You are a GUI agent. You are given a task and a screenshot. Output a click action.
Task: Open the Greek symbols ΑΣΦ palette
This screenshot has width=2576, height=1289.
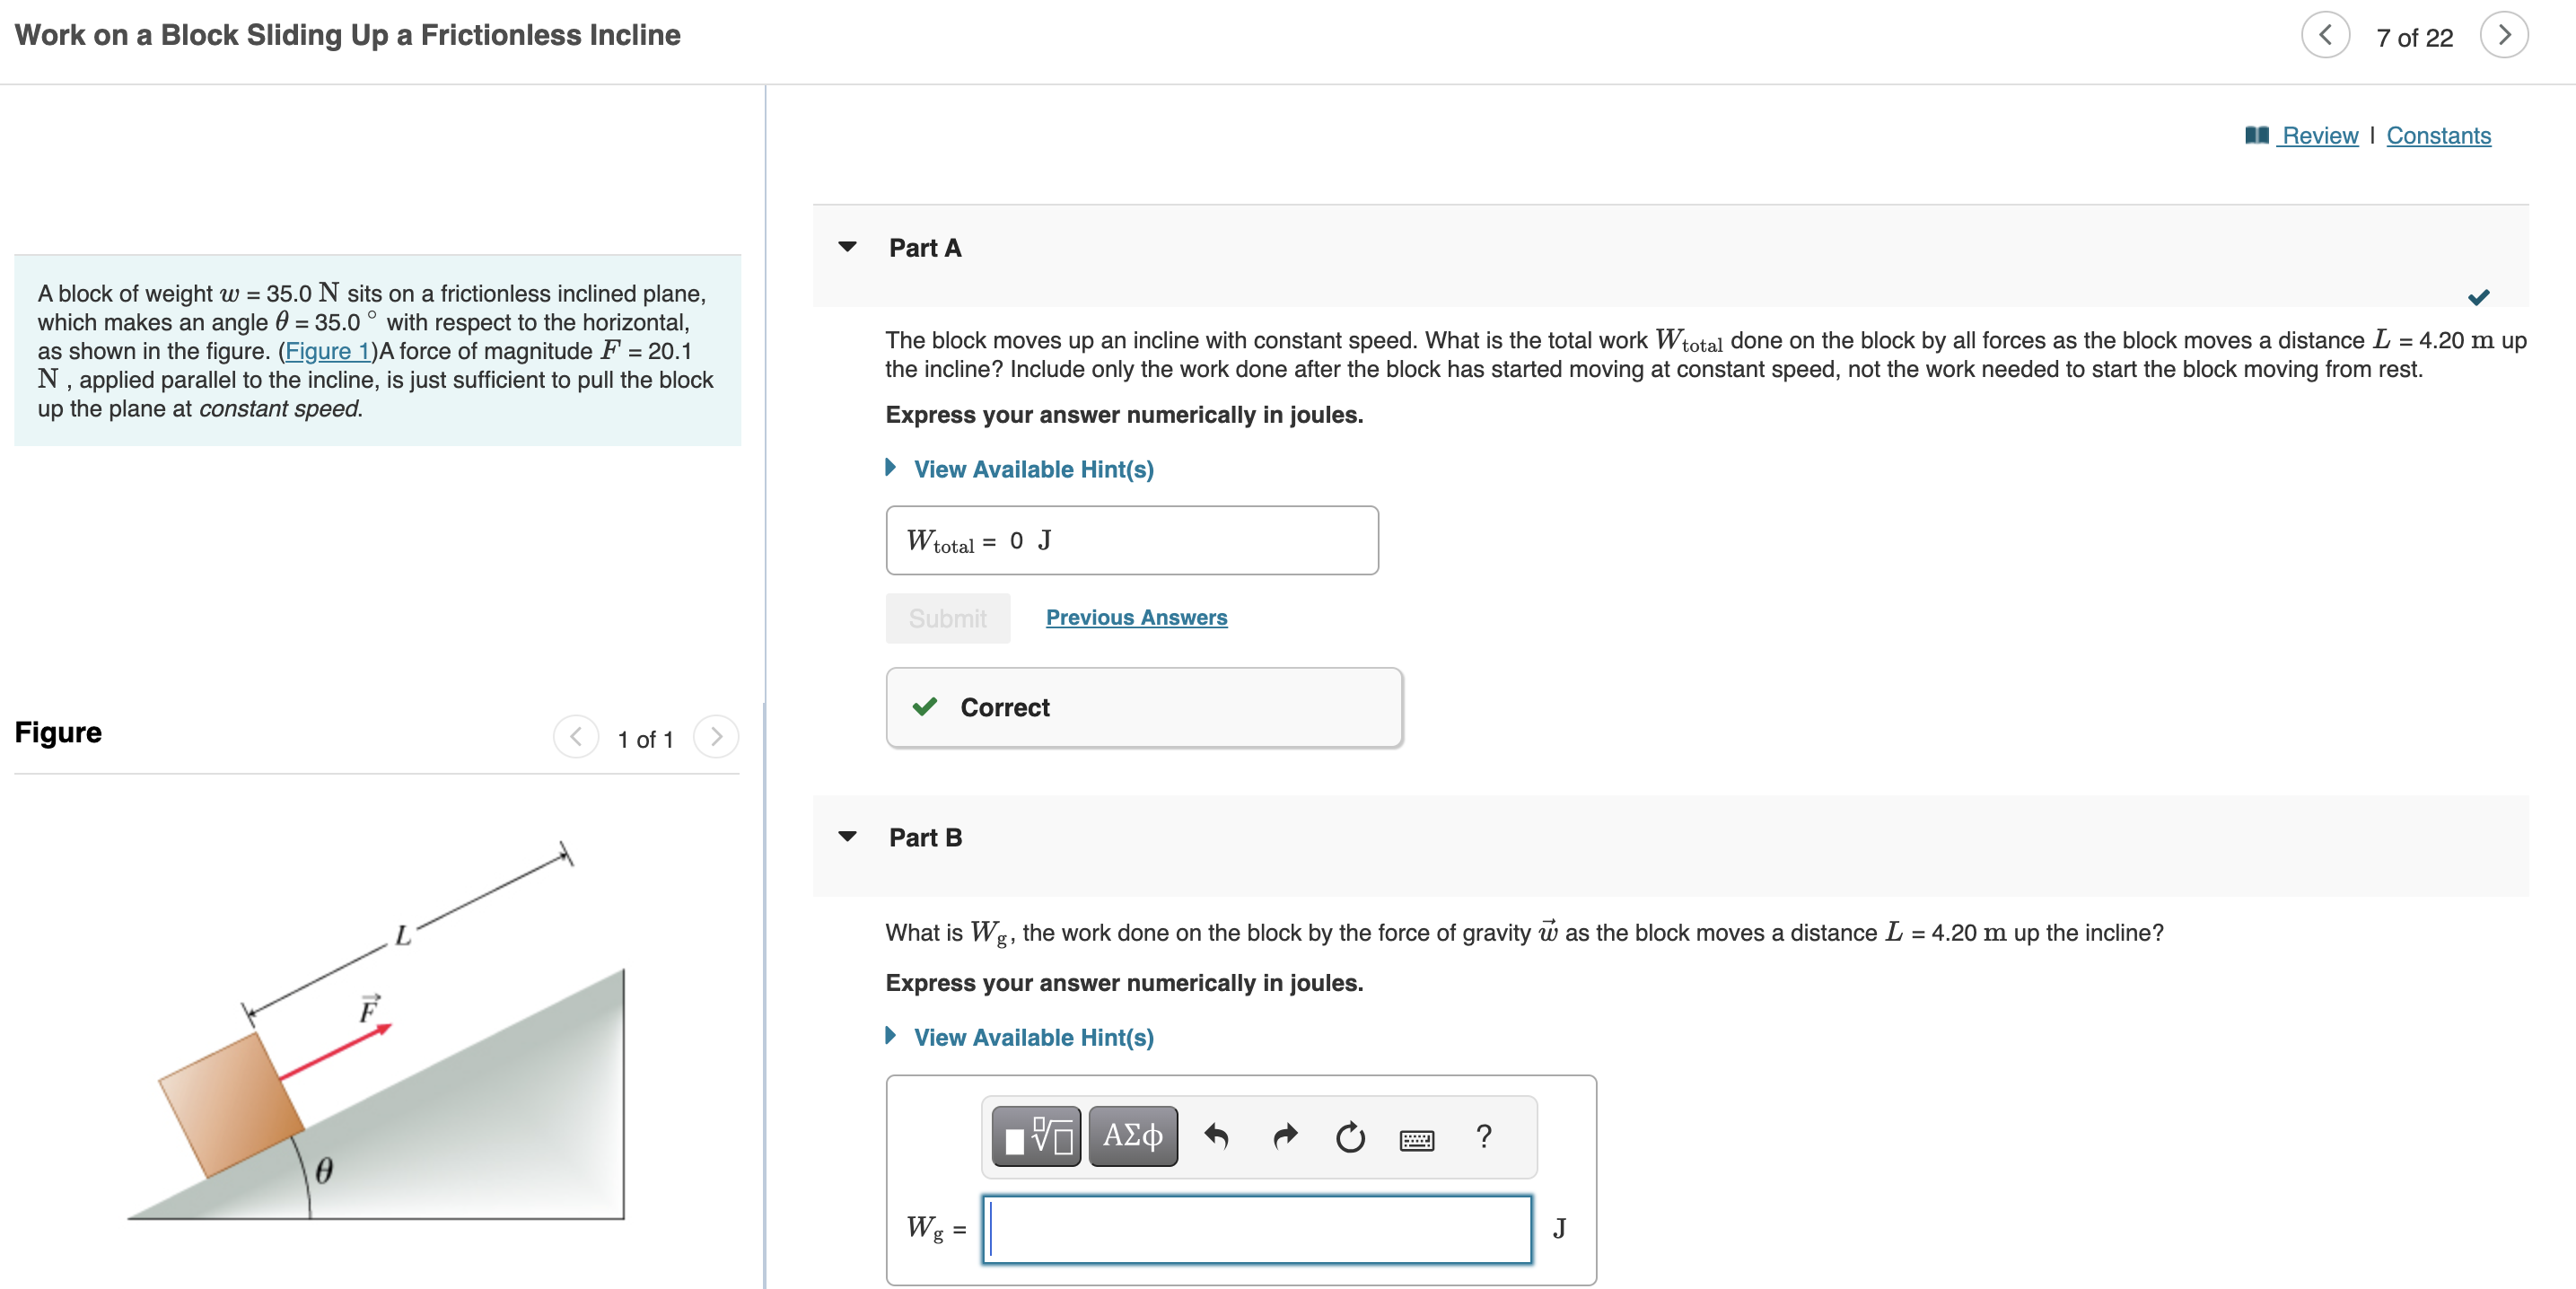tap(1132, 1137)
